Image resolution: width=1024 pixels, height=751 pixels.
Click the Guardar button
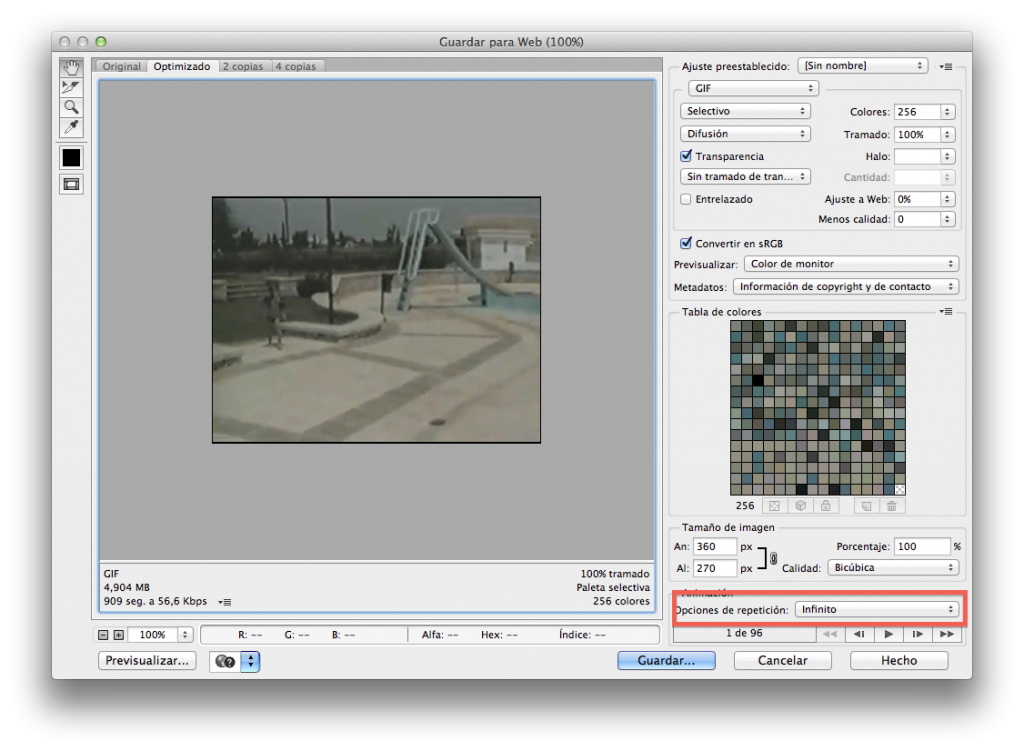tap(667, 661)
